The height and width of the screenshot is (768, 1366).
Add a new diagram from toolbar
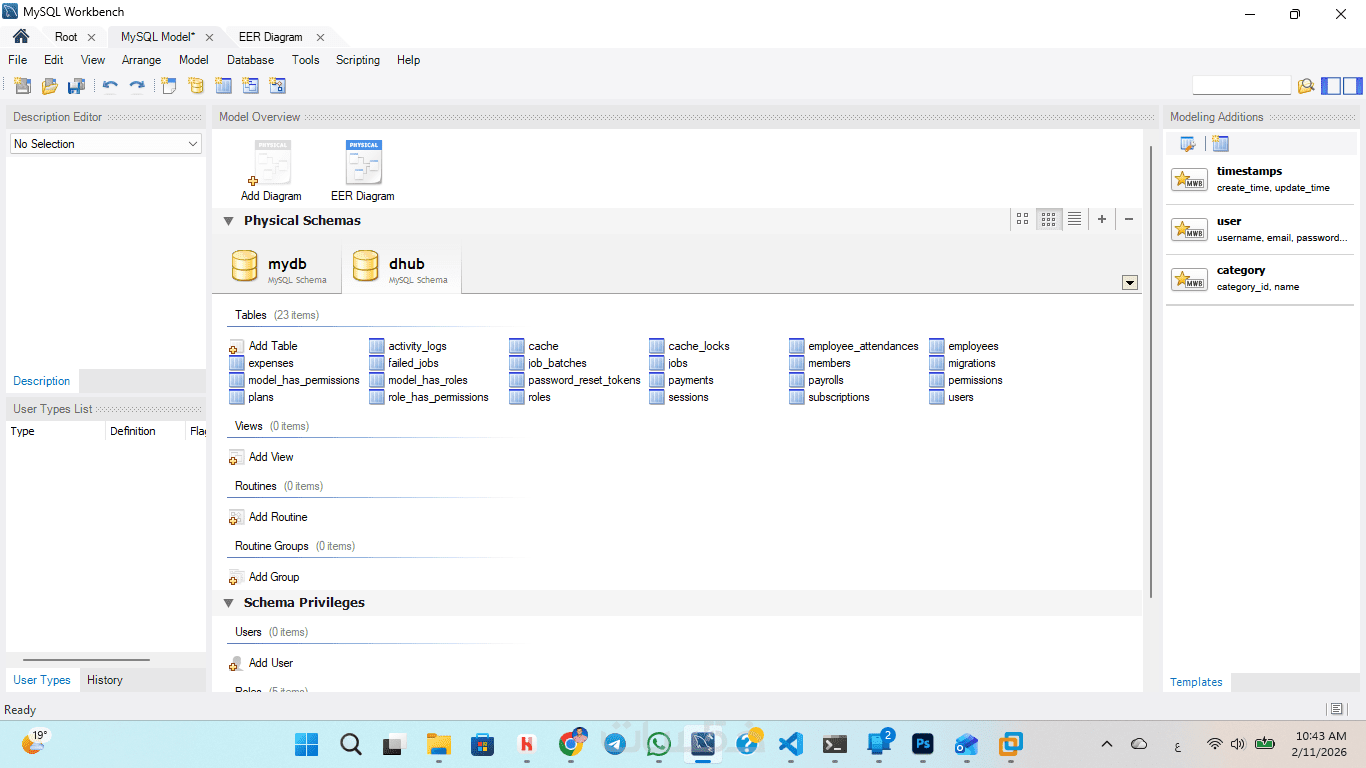(169, 86)
